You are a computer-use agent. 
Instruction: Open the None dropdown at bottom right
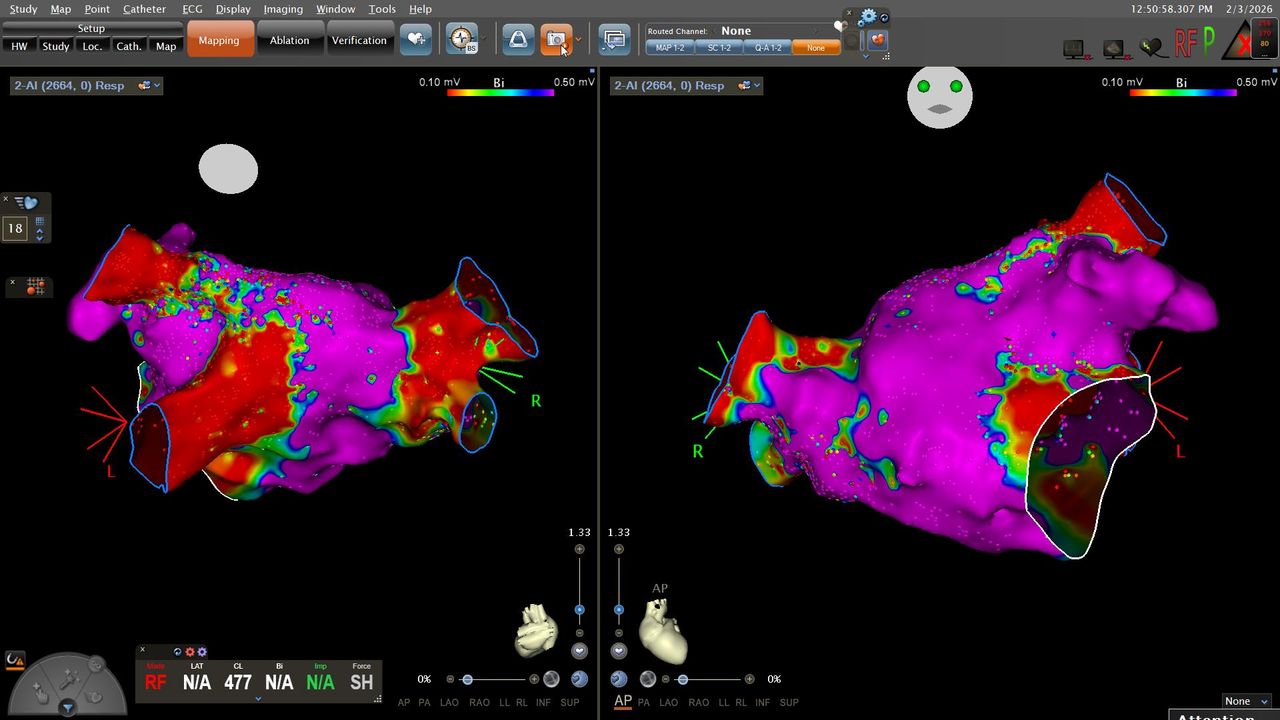[1246, 701]
